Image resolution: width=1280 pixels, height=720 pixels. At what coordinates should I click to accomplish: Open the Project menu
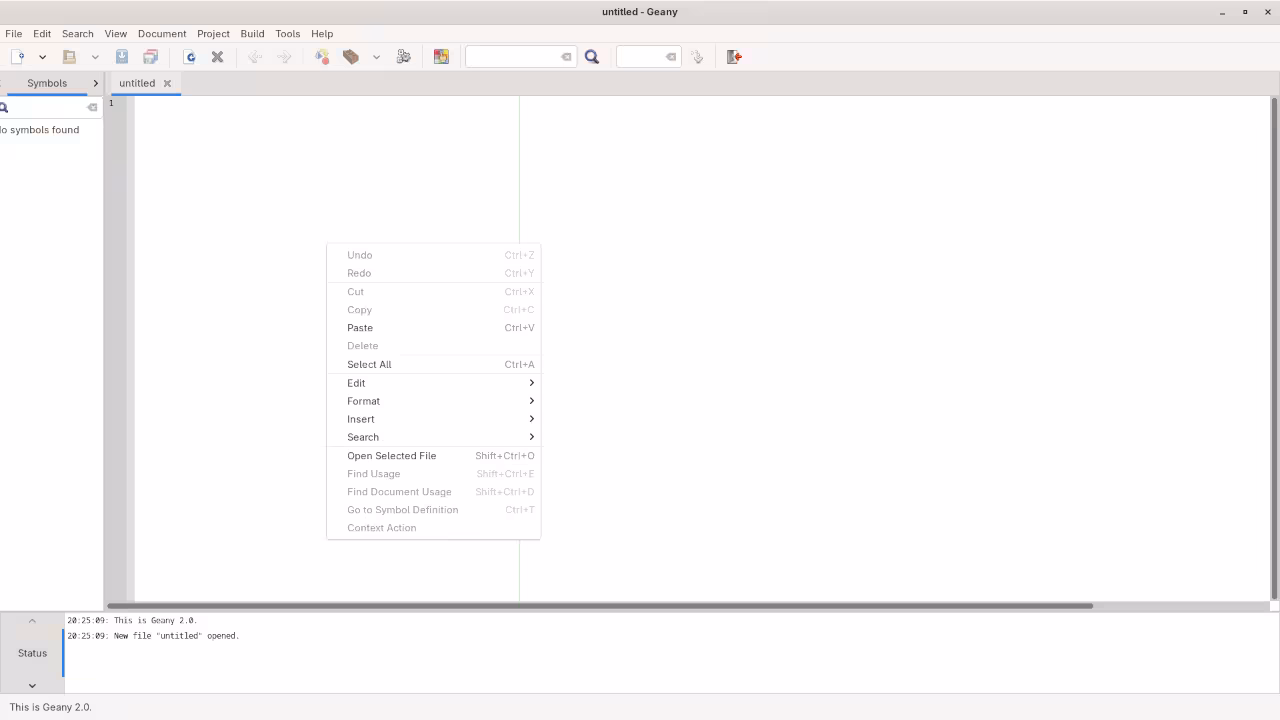coord(213,33)
